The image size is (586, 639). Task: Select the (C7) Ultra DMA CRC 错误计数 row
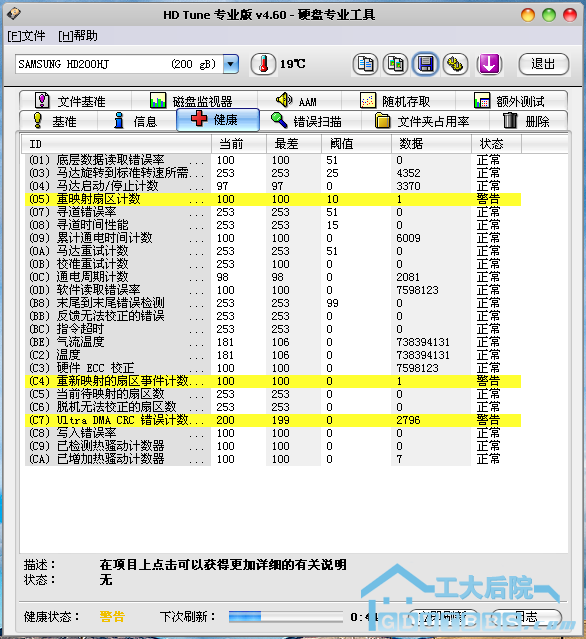click(x=273, y=420)
